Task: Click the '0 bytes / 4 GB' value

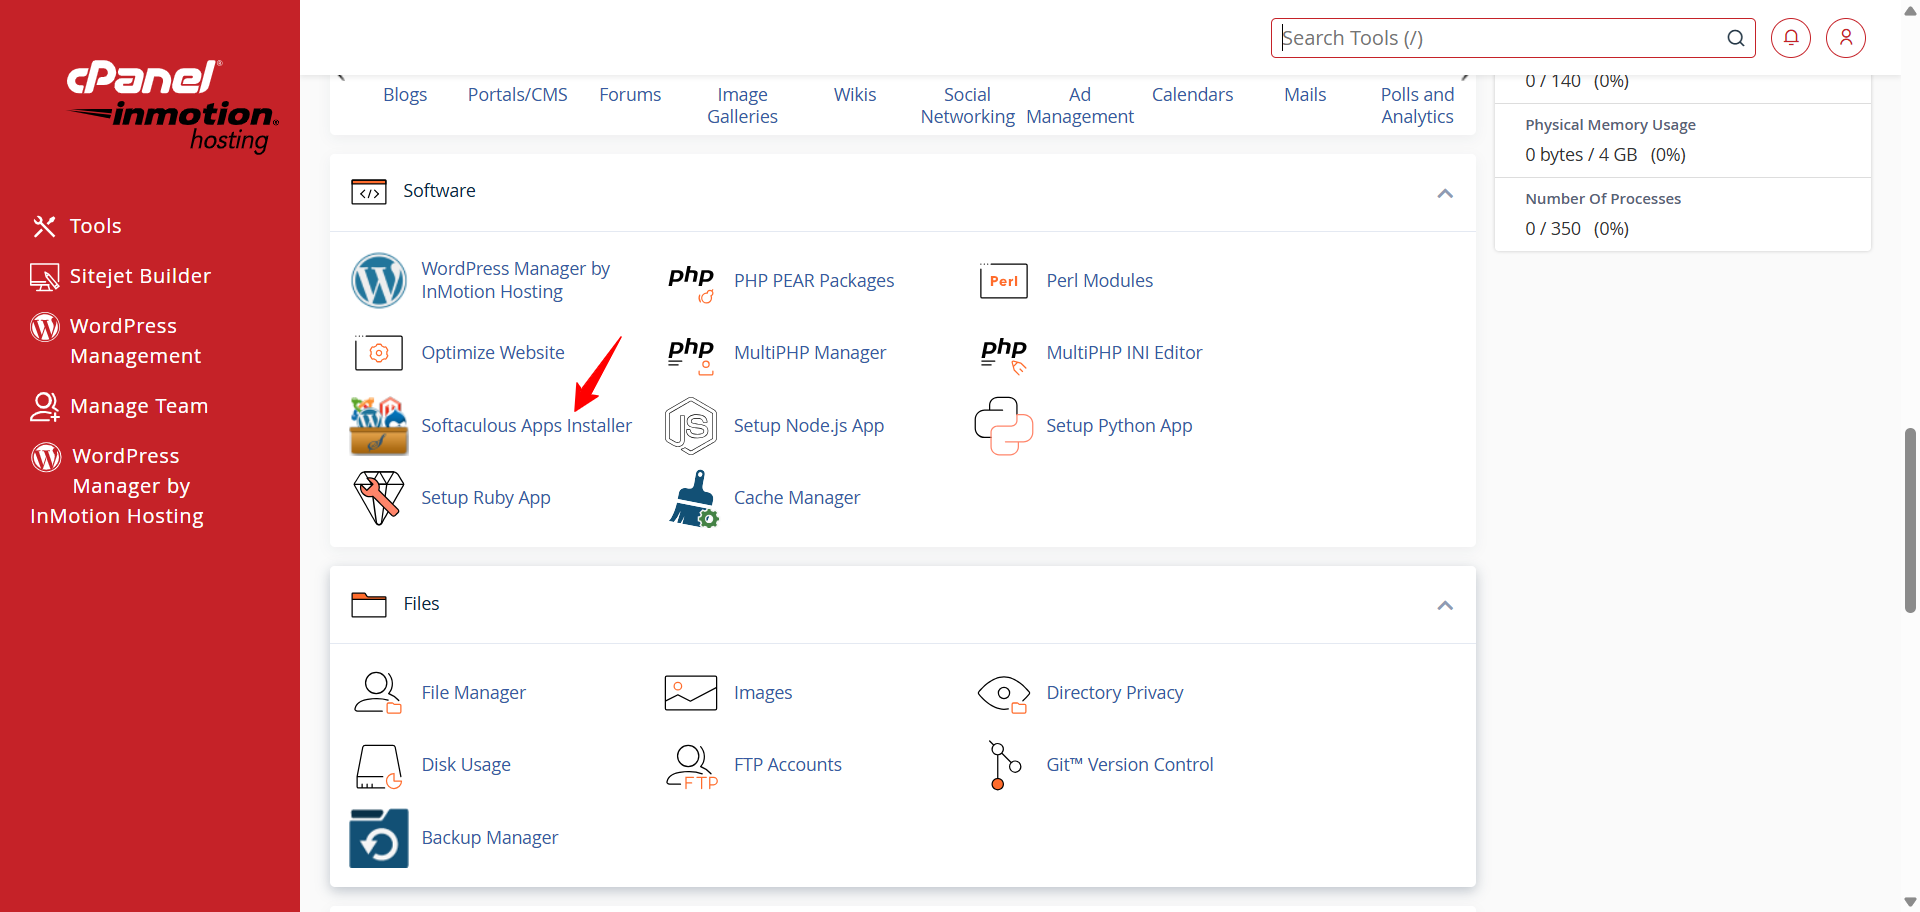Action: (x=1581, y=155)
